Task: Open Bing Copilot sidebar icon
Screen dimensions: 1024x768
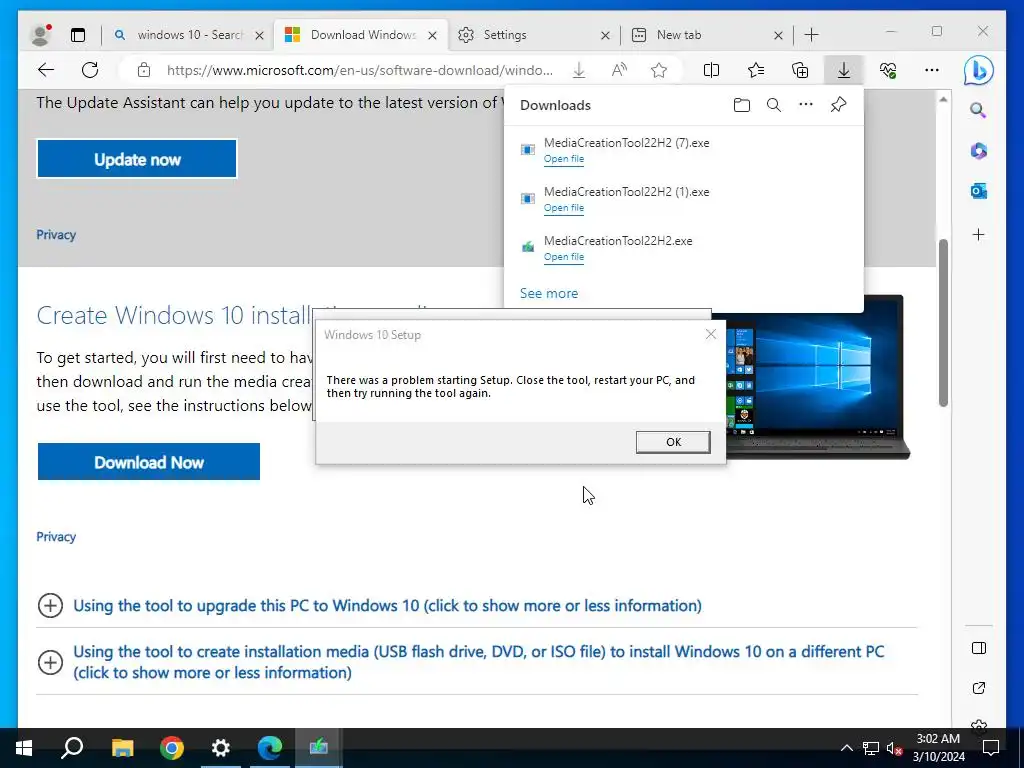Action: click(978, 71)
